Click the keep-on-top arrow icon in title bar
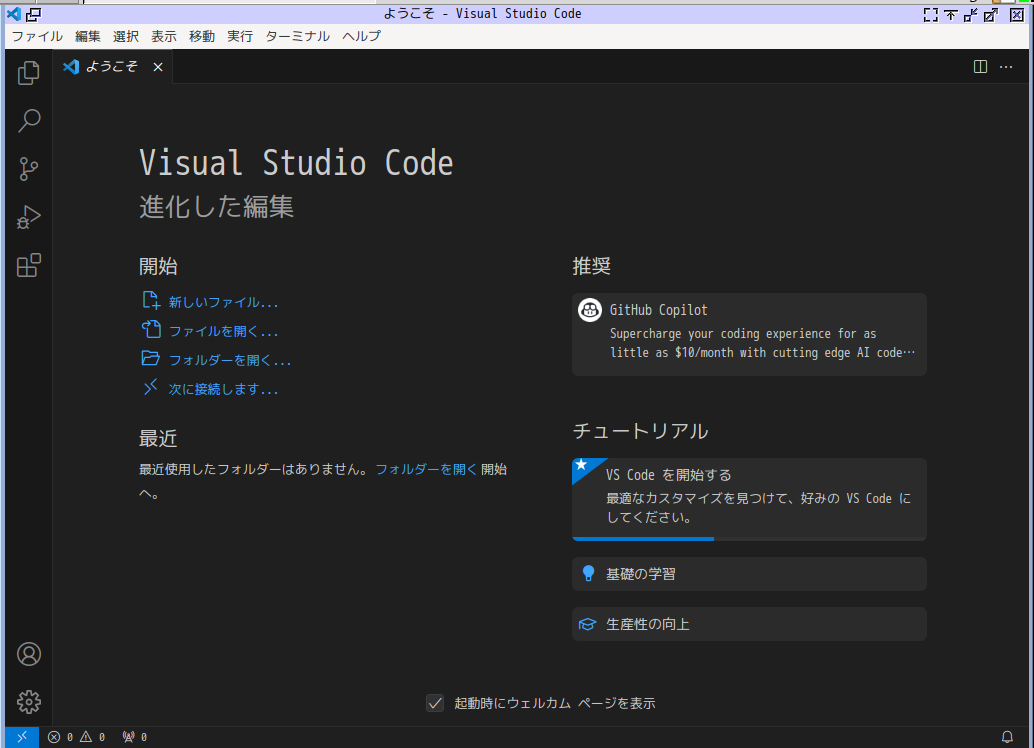Viewport: 1034px width, 748px height. point(950,15)
